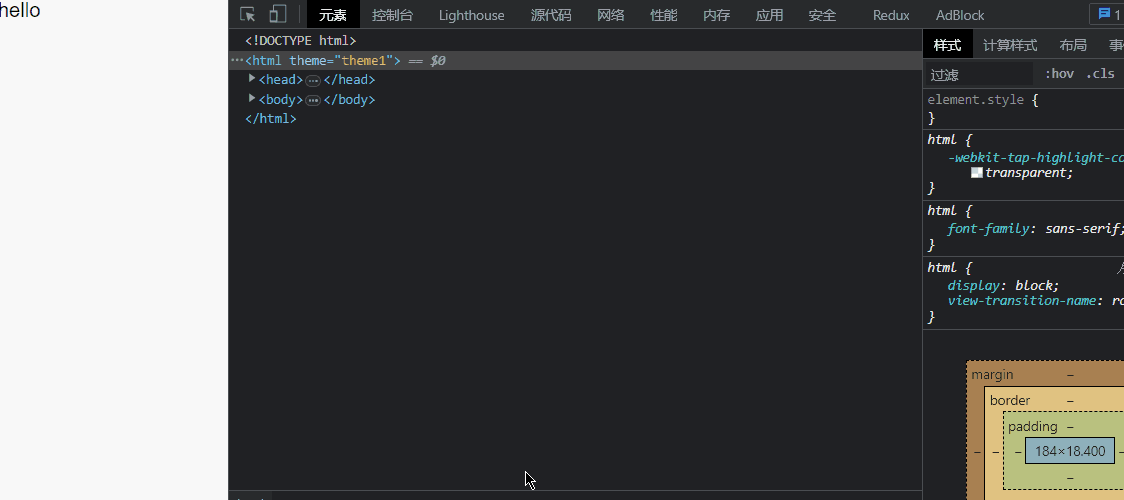Select the border box in box model
The width and height of the screenshot is (1124, 500).
click(x=1010, y=400)
